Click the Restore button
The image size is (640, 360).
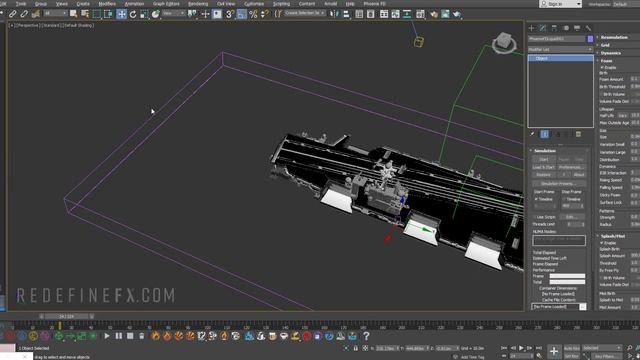(x=544, y=175)
